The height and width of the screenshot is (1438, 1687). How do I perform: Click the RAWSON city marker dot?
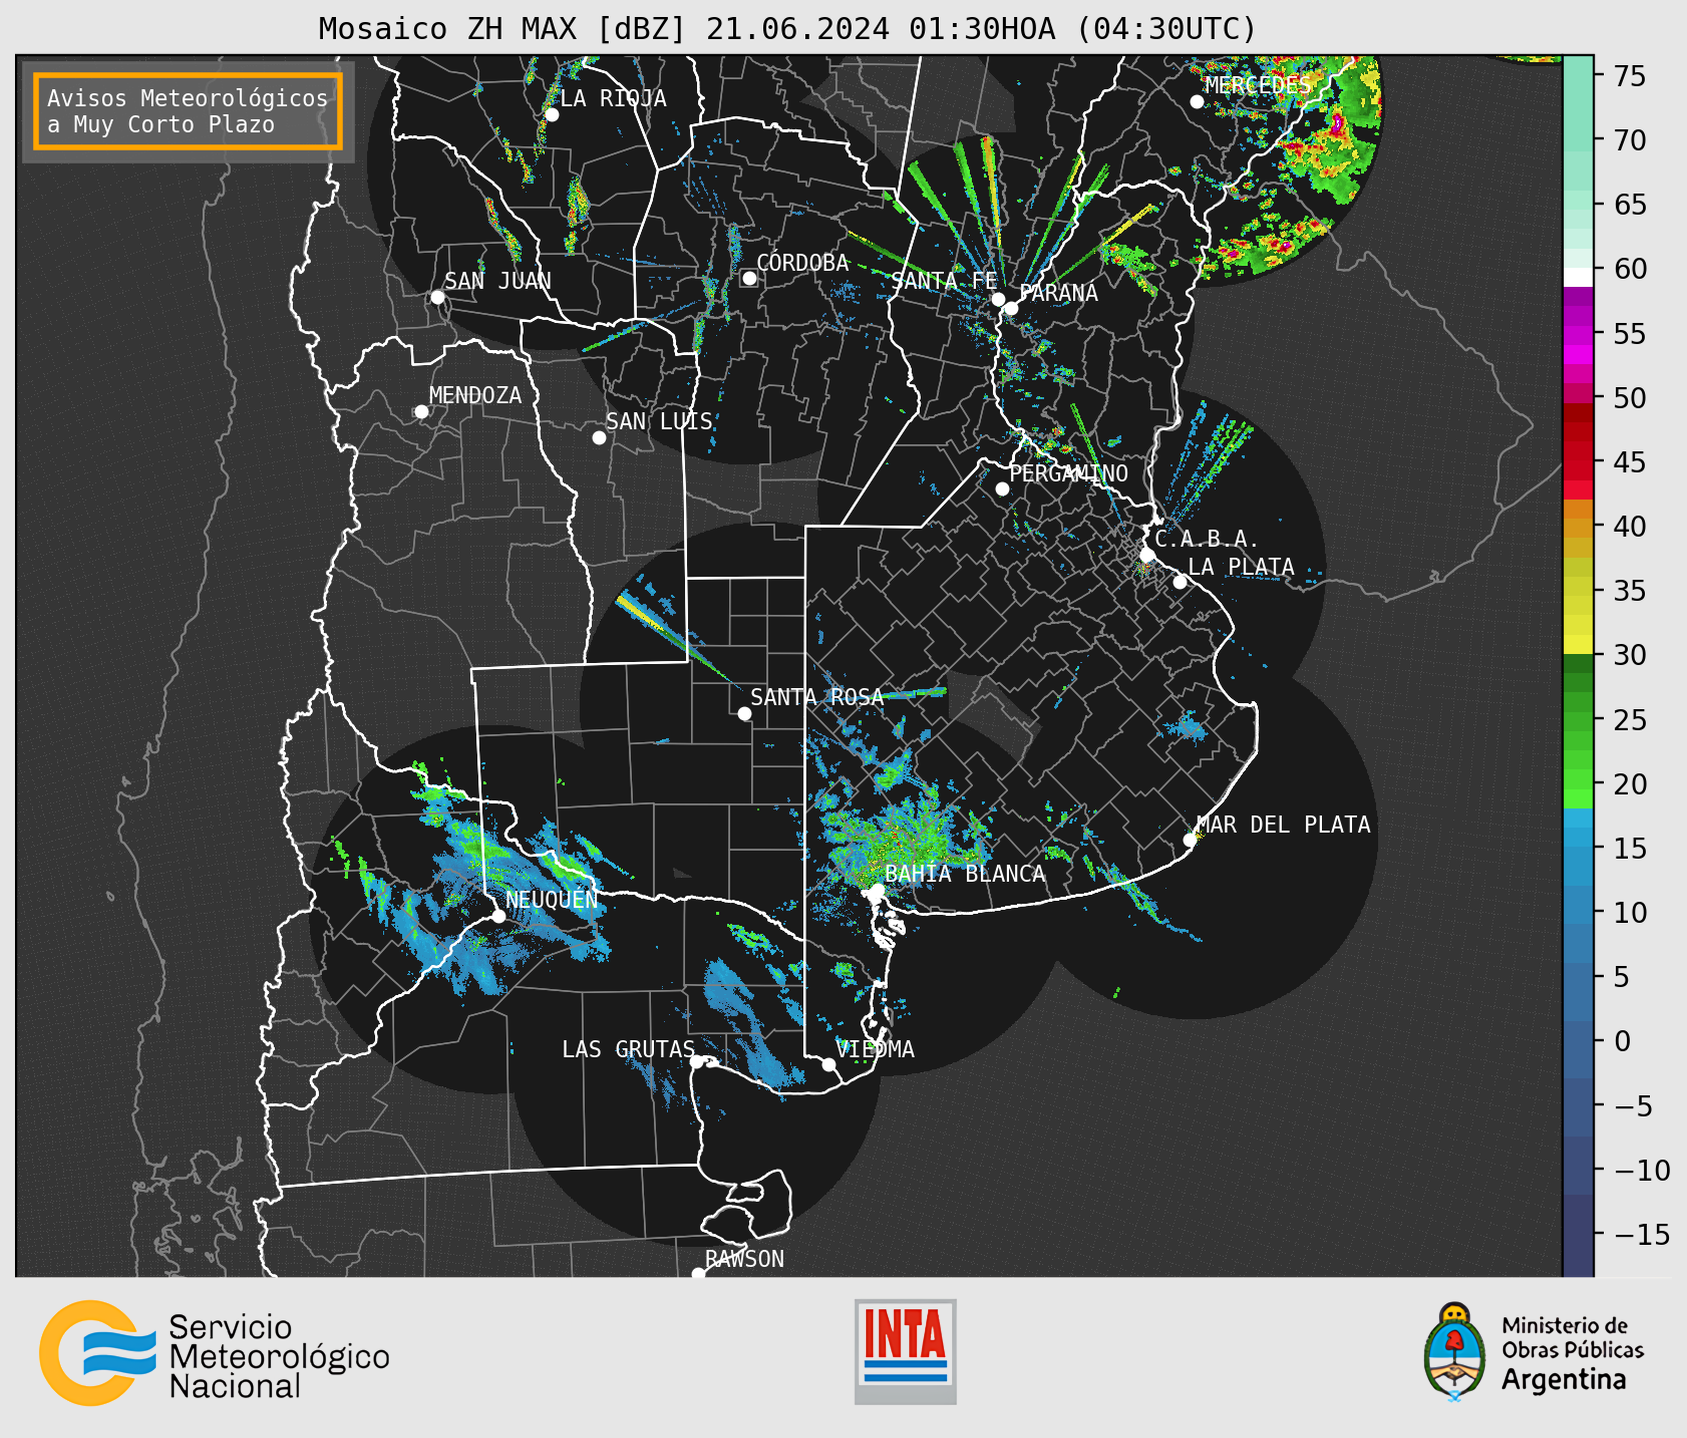698,1274
